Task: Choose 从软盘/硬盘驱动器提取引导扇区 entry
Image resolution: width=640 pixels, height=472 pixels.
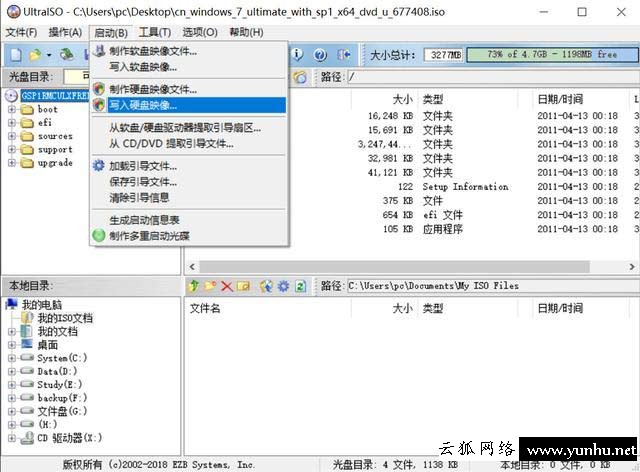Action: [189, 128]
